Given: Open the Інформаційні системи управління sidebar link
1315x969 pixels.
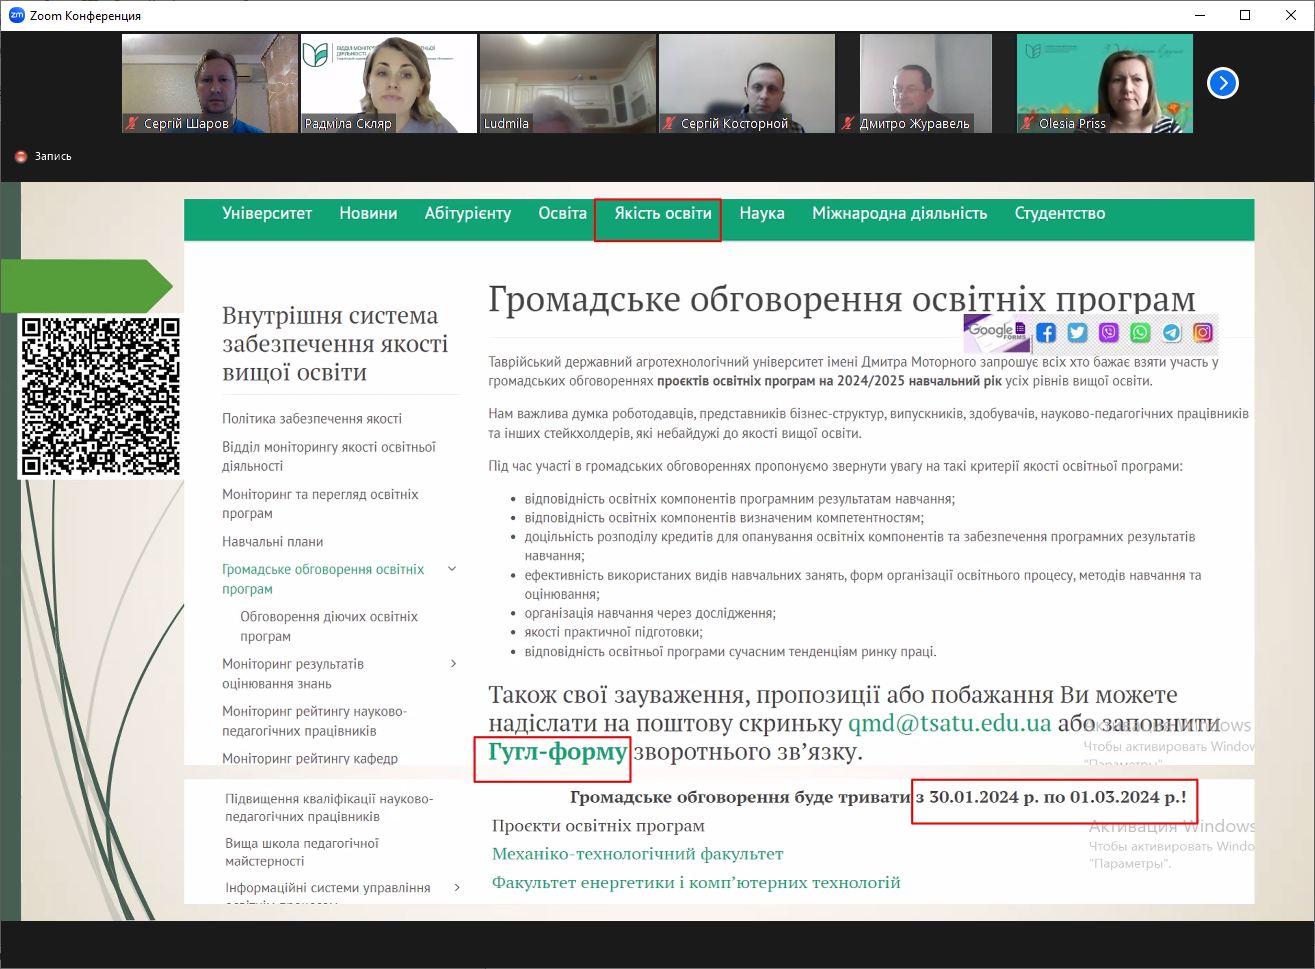Looking at the screenshot, I should coord(328,888).
